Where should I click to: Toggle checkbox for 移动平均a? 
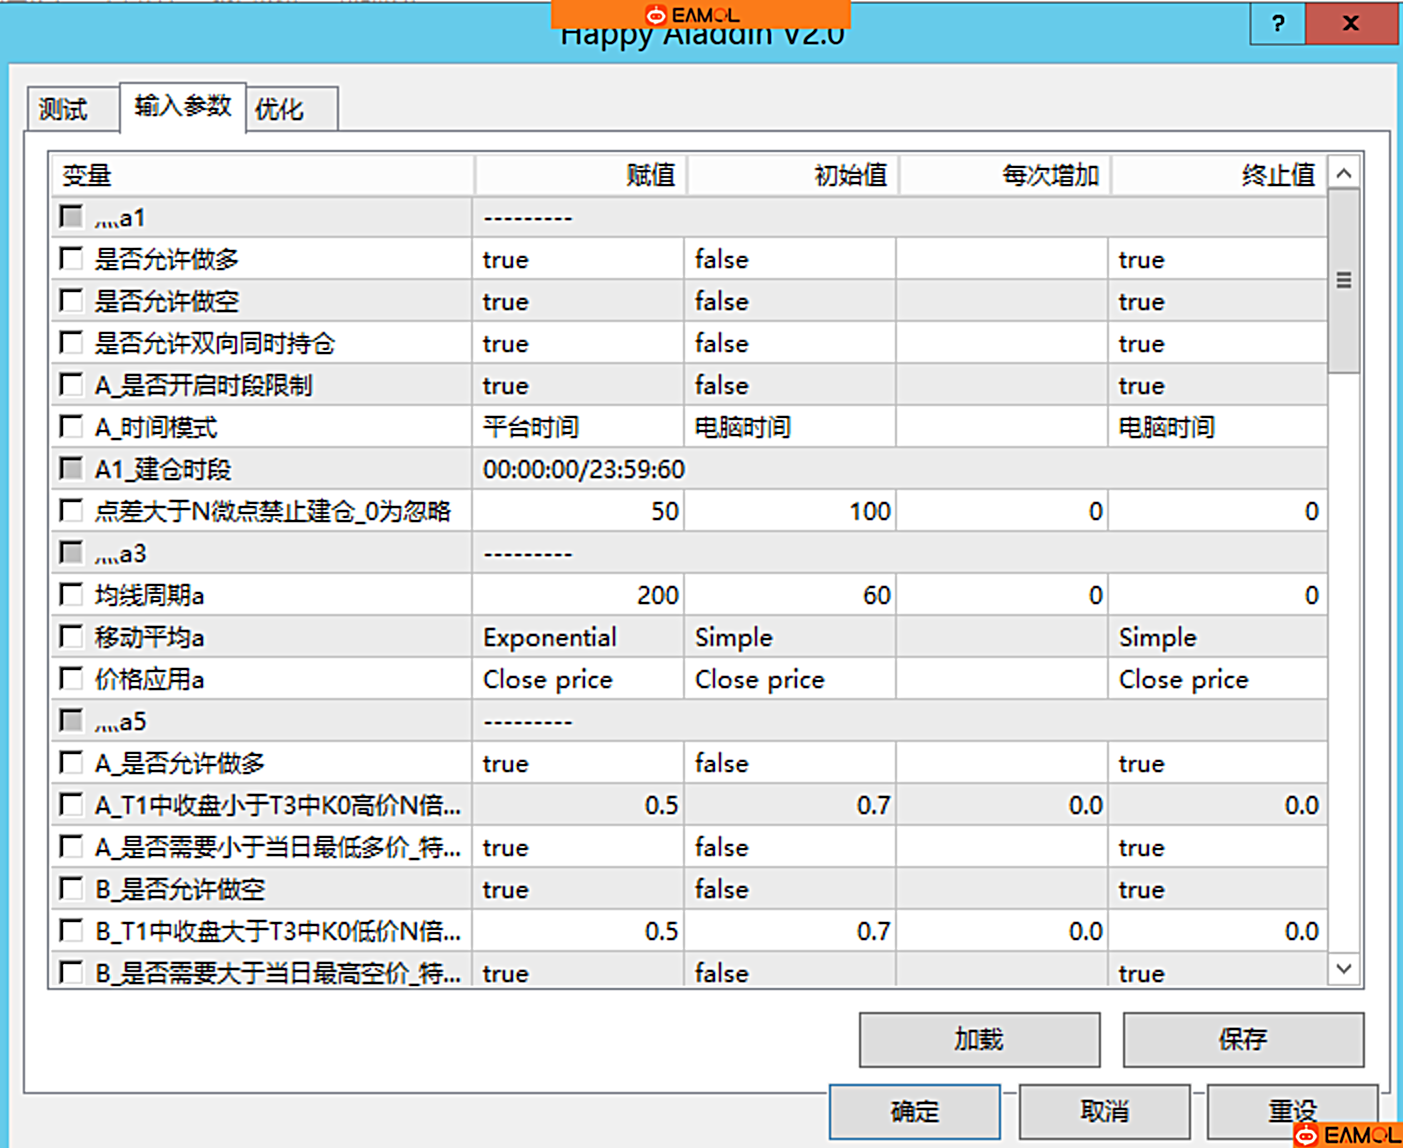(x=71, y=637)
